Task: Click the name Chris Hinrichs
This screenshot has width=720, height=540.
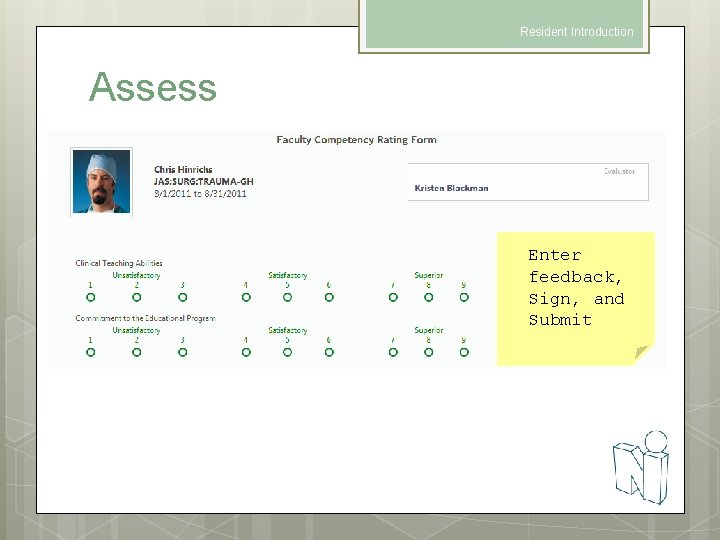Action: click(x=183, y=169)
